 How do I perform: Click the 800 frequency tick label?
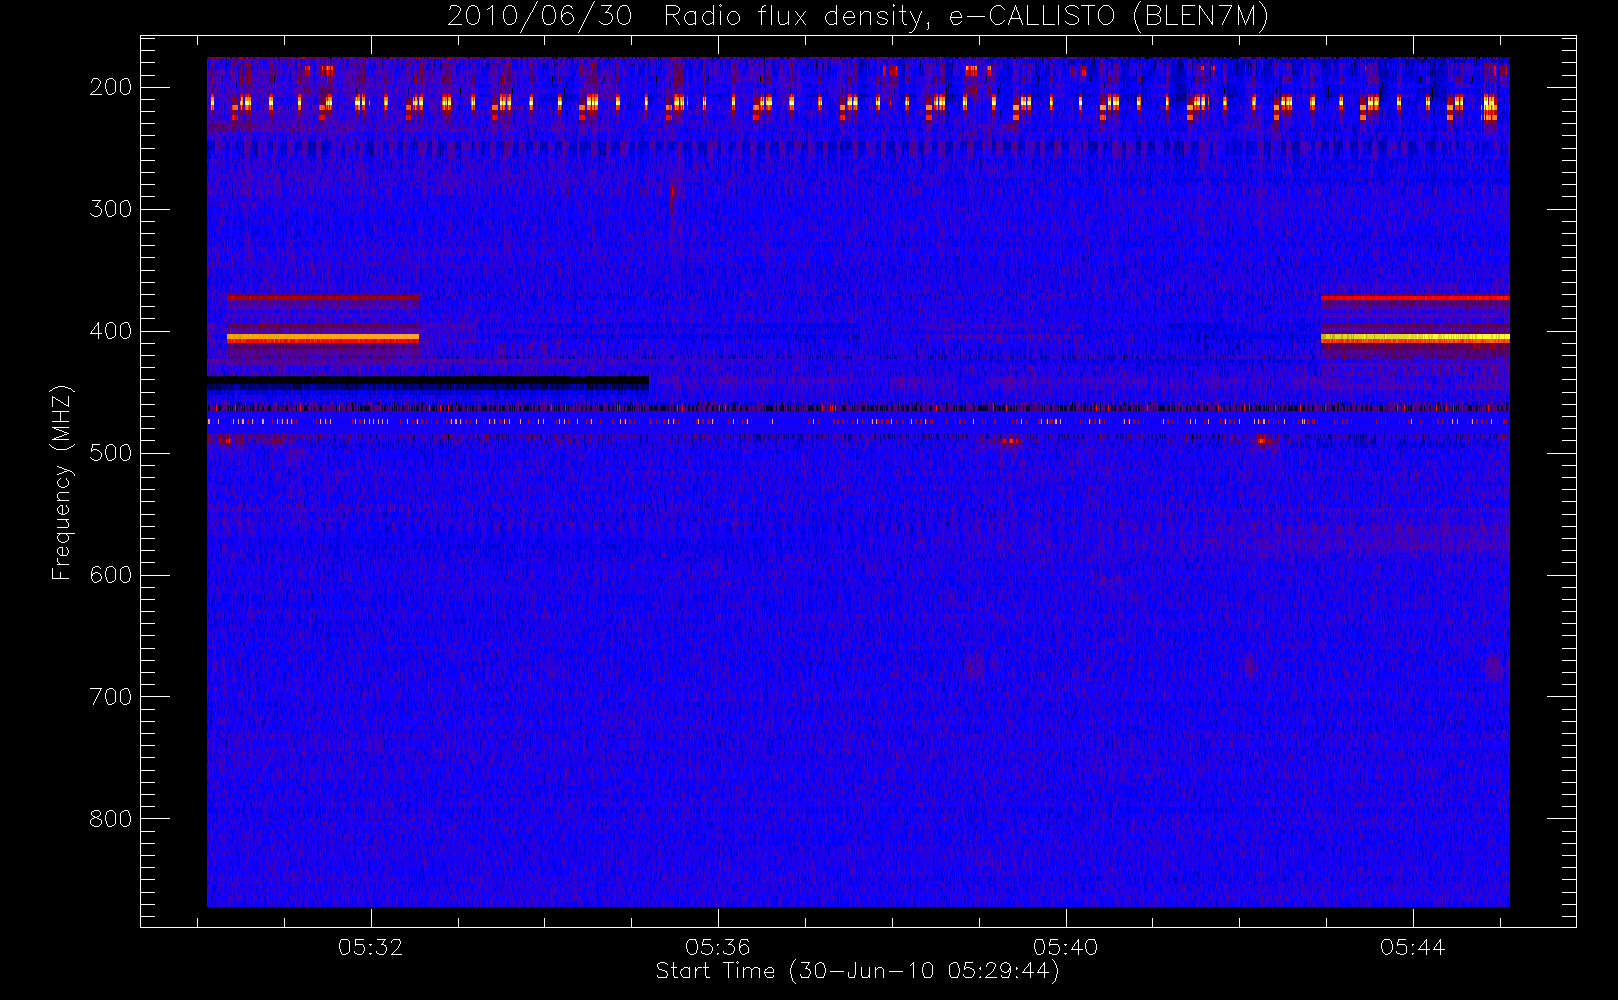click(111, 819)
